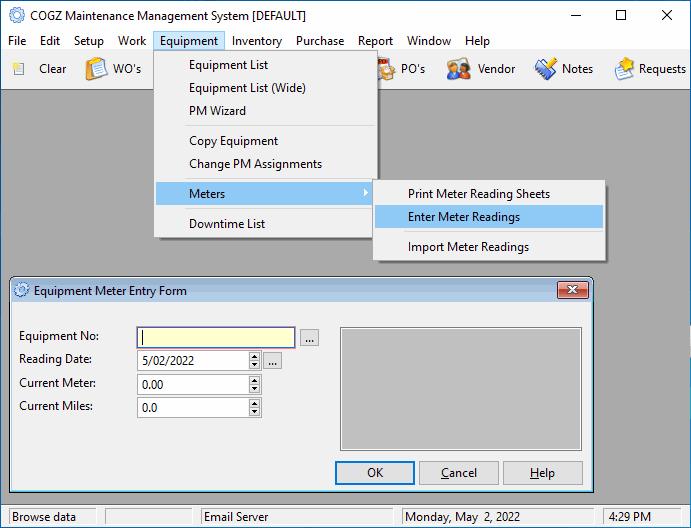The width and height of the screenshot is (691, 528).
Task: Click the 4:29 PM status time
Action: pyautogui.click(x=629, y=517)
